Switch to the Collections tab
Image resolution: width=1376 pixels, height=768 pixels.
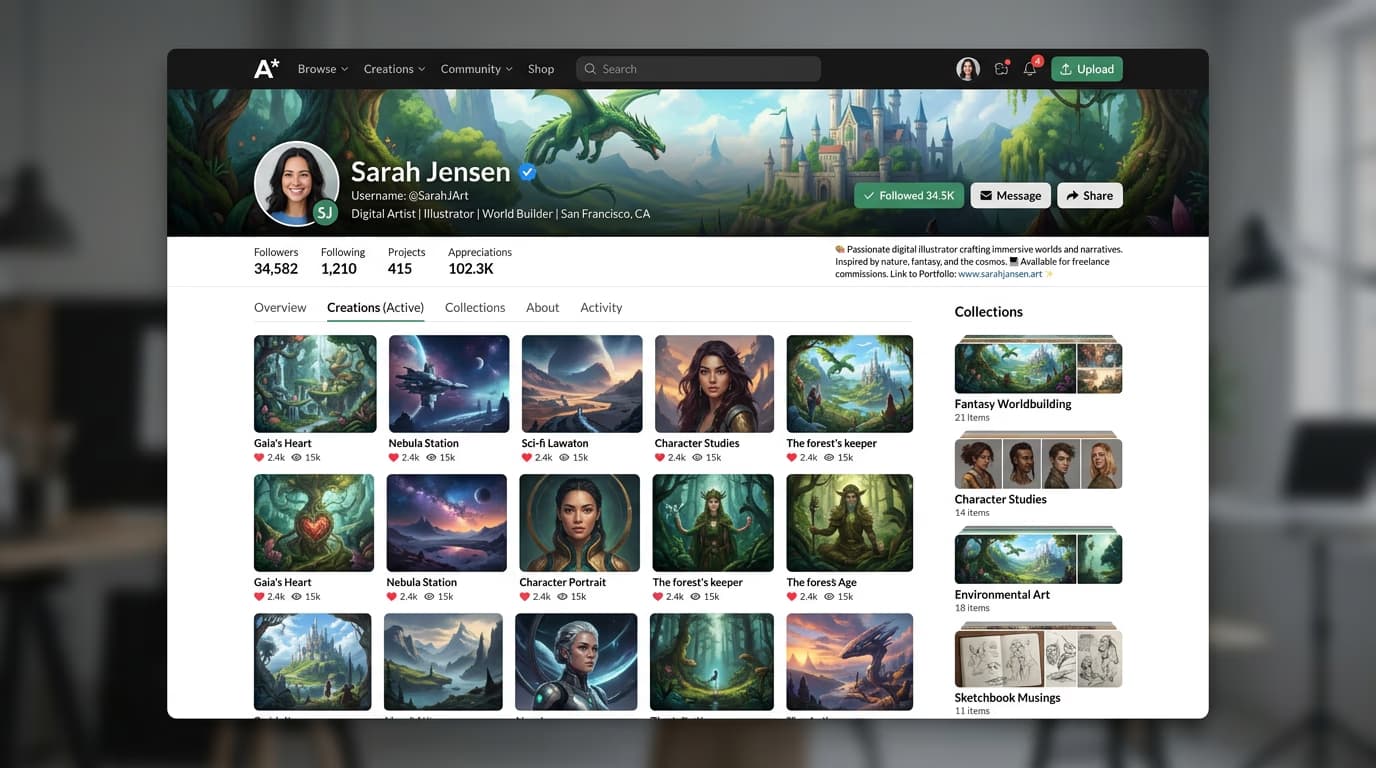(x=475, y=307)
